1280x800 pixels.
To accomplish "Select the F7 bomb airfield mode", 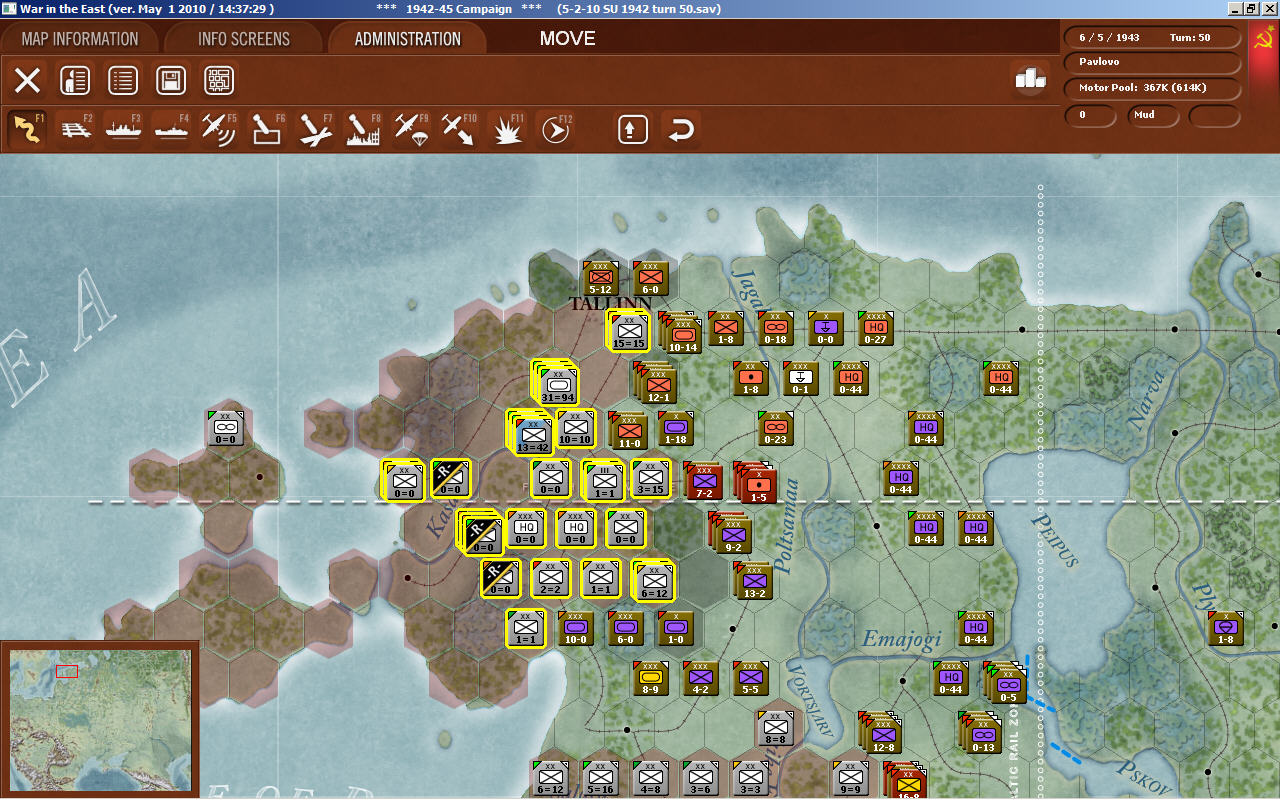I will (315, 129).
